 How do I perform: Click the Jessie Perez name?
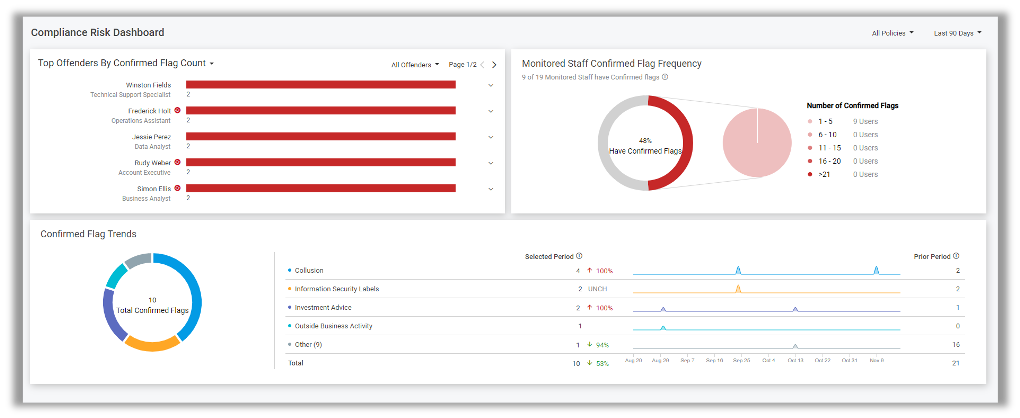(x=152, y=137)
